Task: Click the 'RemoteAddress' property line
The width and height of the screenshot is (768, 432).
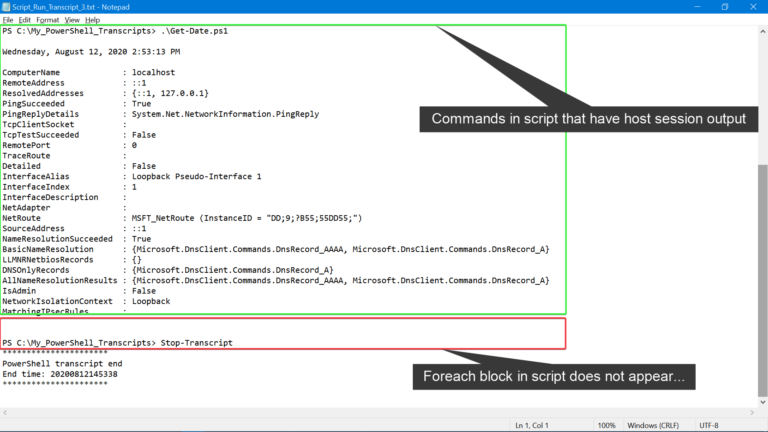Action: (74, 83)
